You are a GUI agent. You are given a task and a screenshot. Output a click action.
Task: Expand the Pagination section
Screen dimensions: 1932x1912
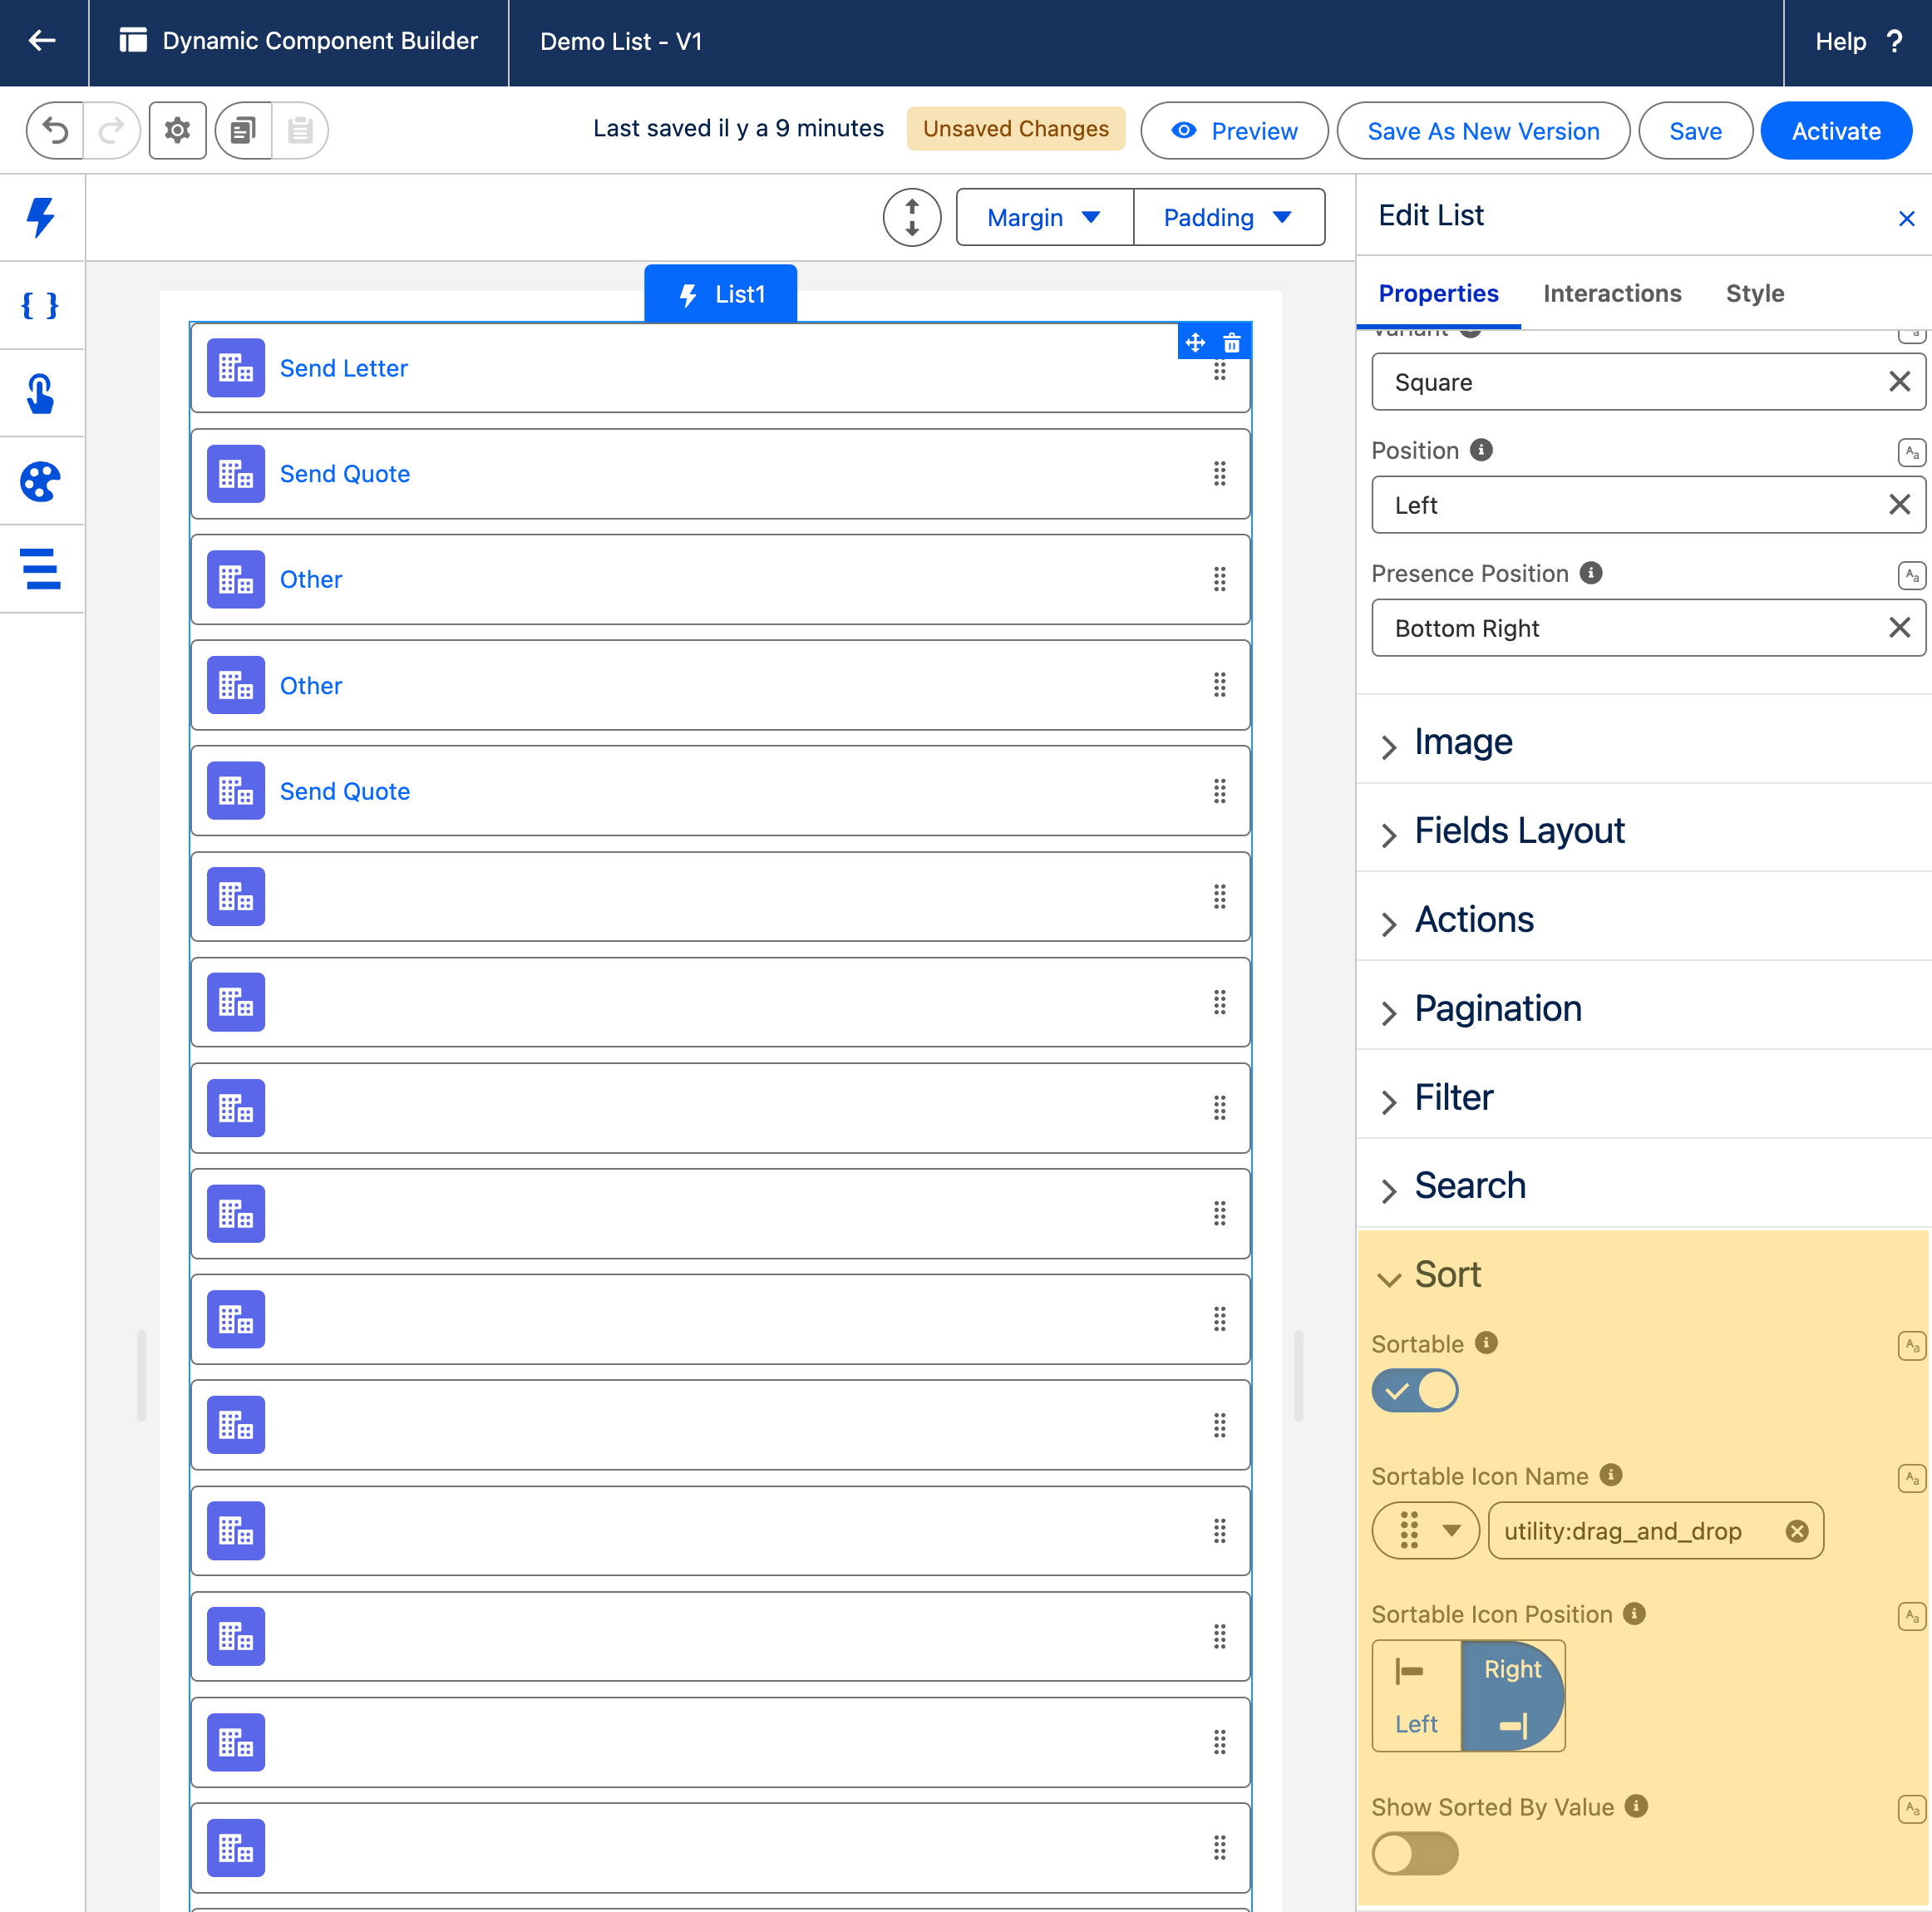click(x=1497, y=1008)
